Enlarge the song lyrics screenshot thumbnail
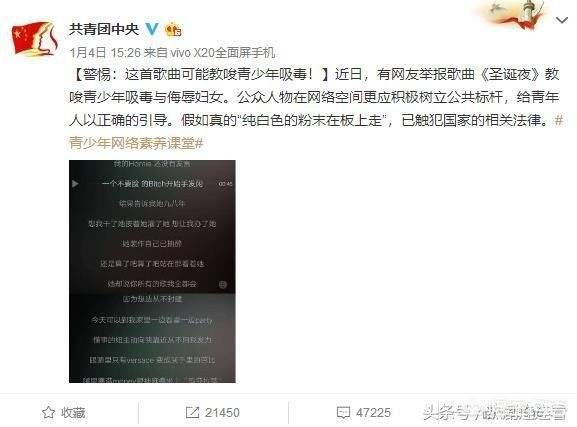Screen dimensions: 577x427 click(x=152, y=272)
